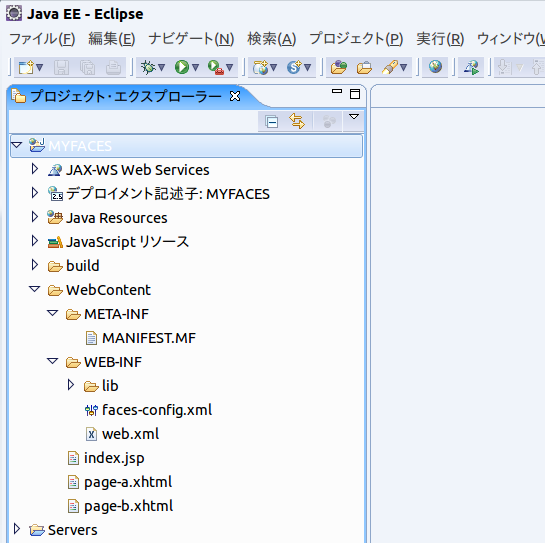The image size is (545, 543).
Task: Click the Debug bug icon in toolbar
Action: [x=148, y=67]
